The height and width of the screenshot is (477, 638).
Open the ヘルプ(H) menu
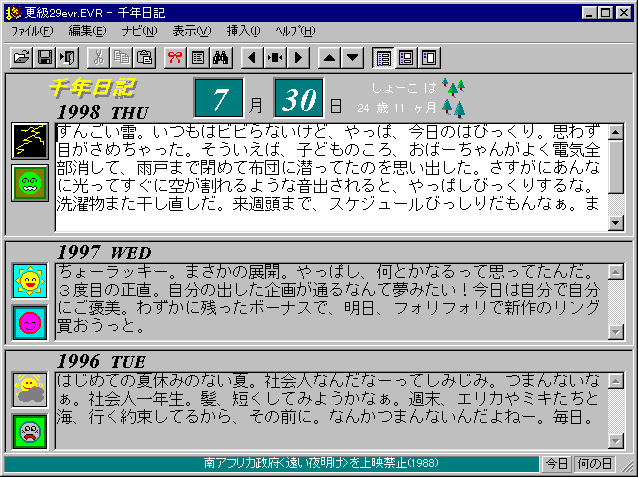pyautogui.click(x=295, y=31)
